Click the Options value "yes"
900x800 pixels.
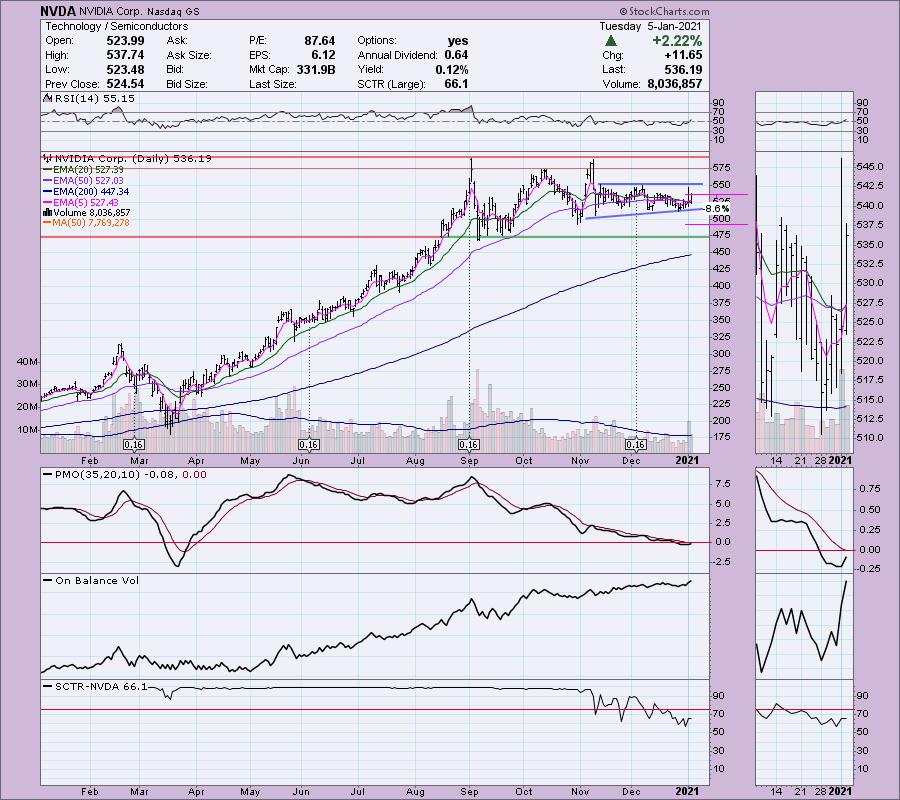(457, 41)
